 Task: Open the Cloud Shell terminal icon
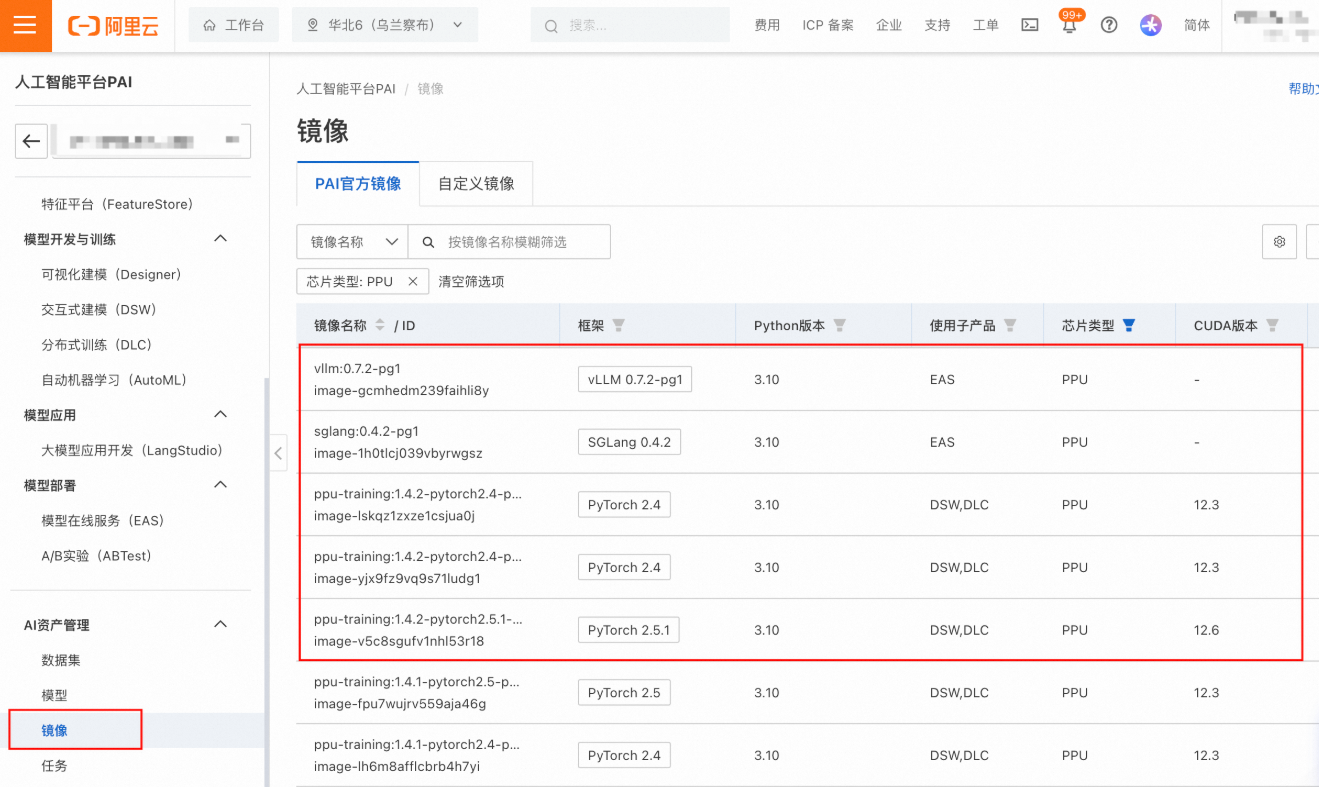[1030, 25]
